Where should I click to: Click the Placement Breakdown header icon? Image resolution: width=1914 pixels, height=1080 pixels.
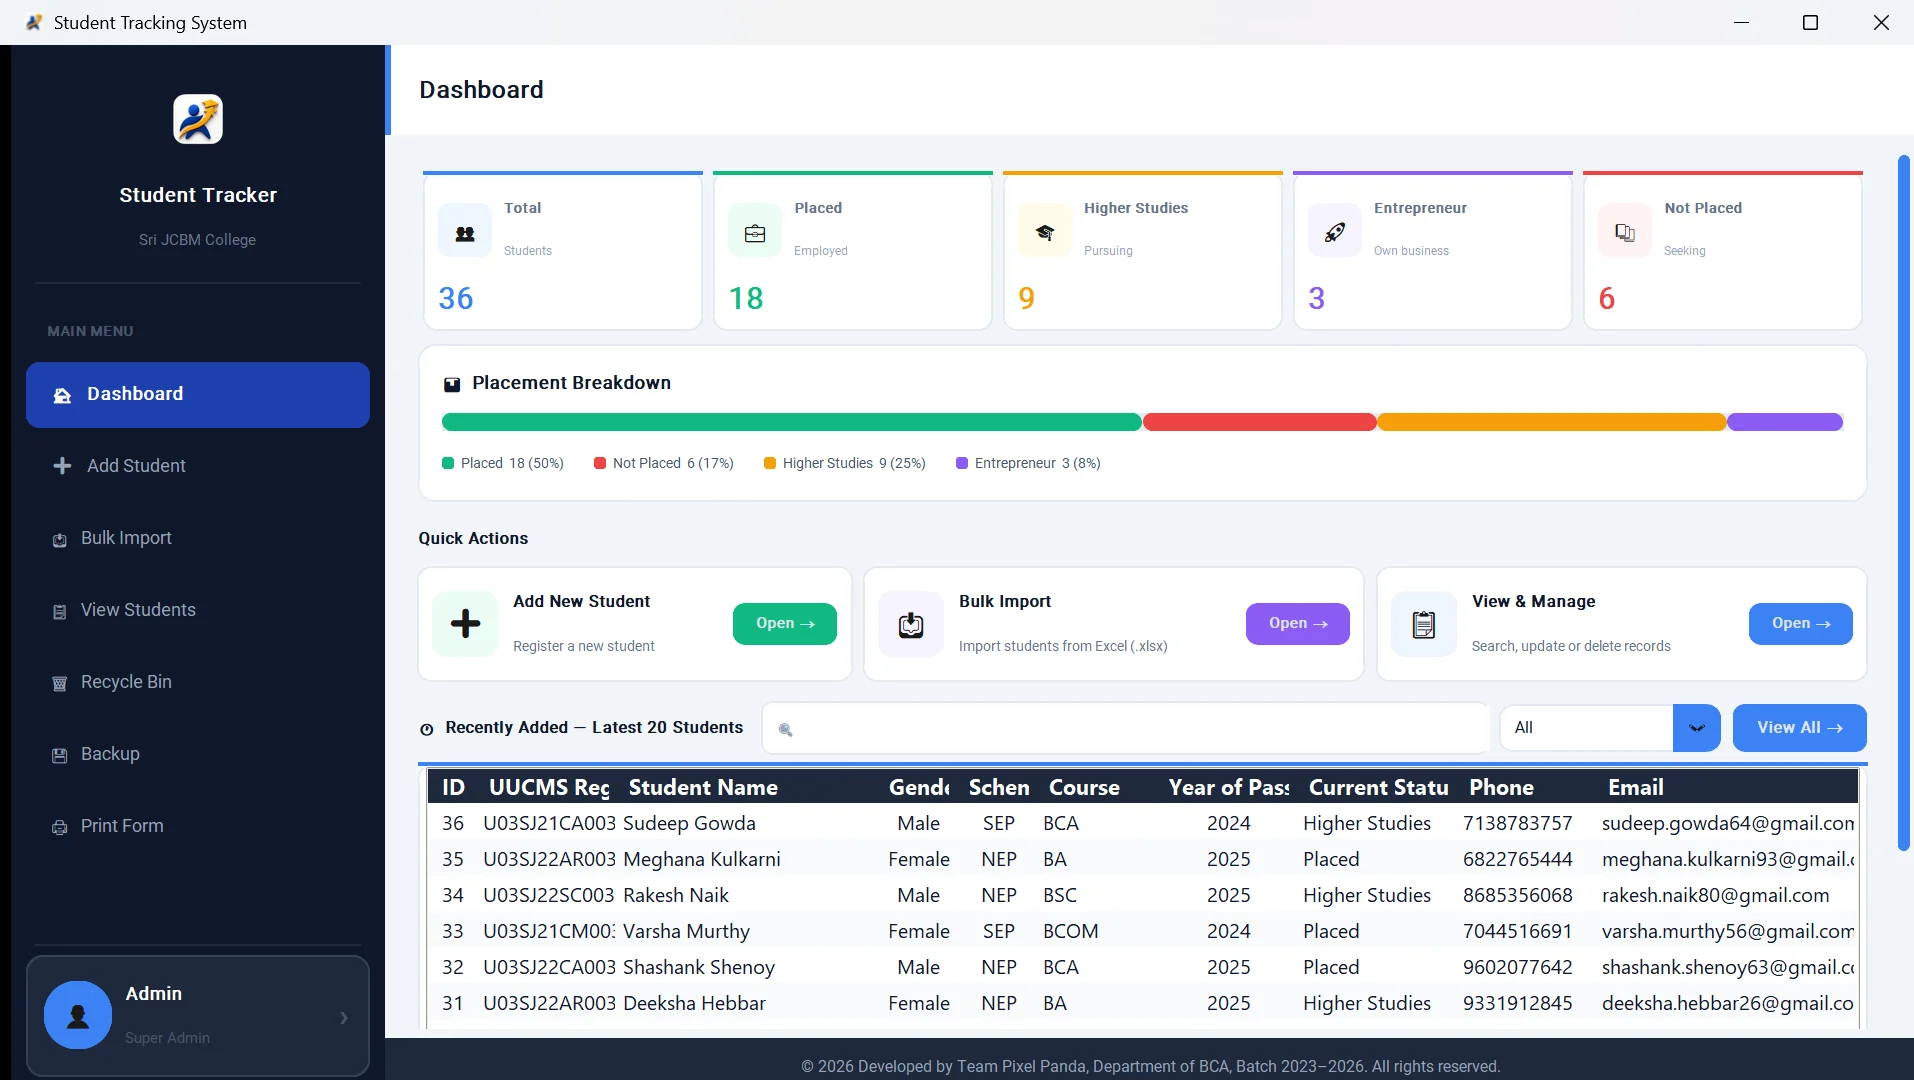(452, 384)
